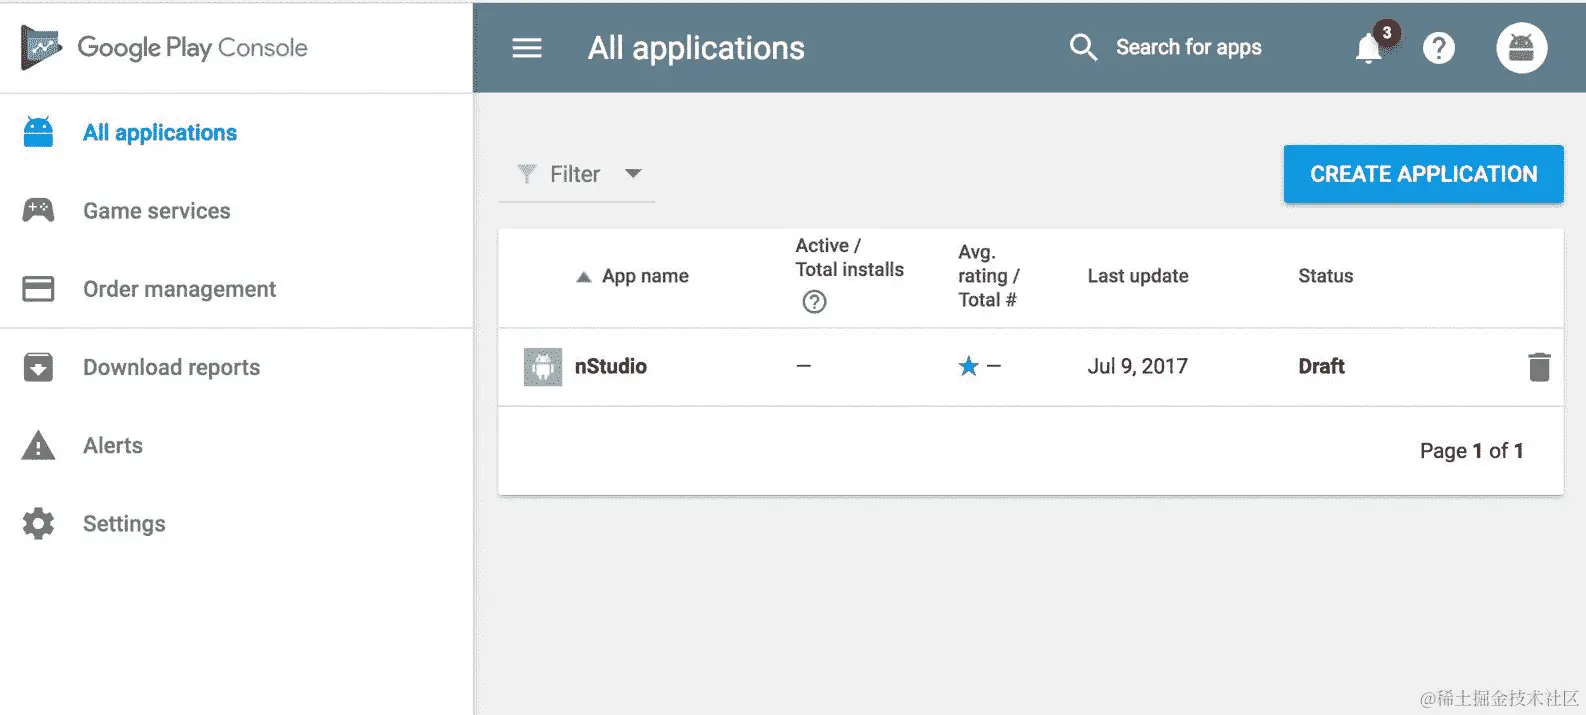
Task: Click the Order management card icon
Action: (x=38, y=289)
